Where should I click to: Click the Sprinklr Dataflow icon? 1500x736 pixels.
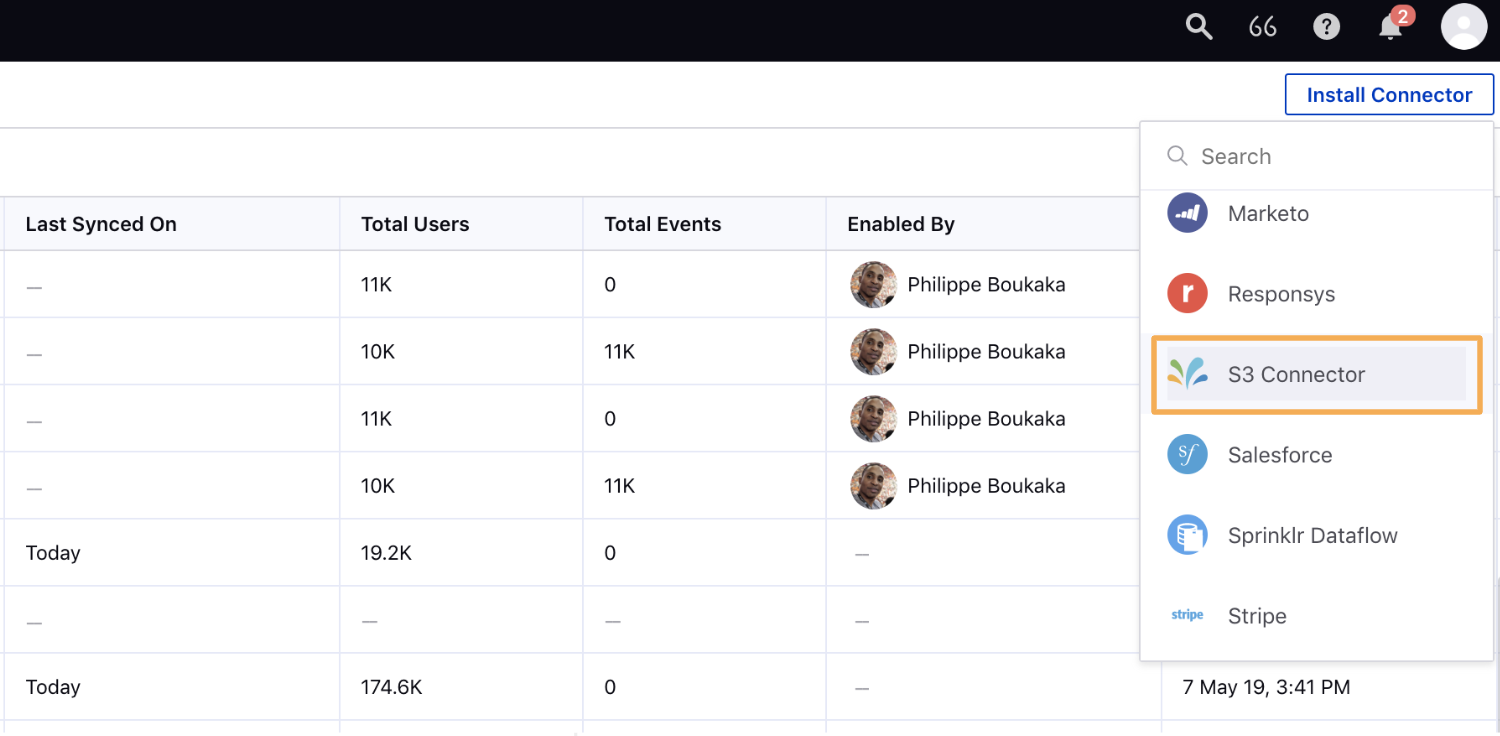1187,535
